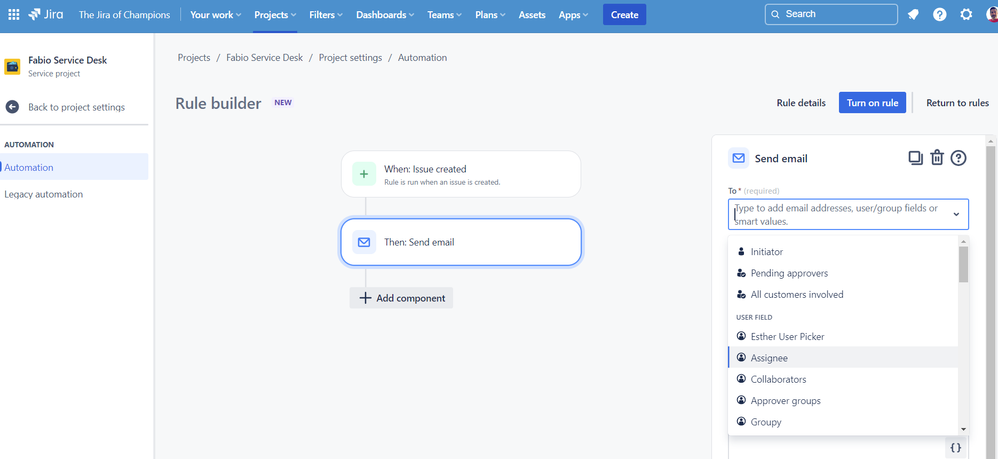Open help for Send email component

[959, 158]
